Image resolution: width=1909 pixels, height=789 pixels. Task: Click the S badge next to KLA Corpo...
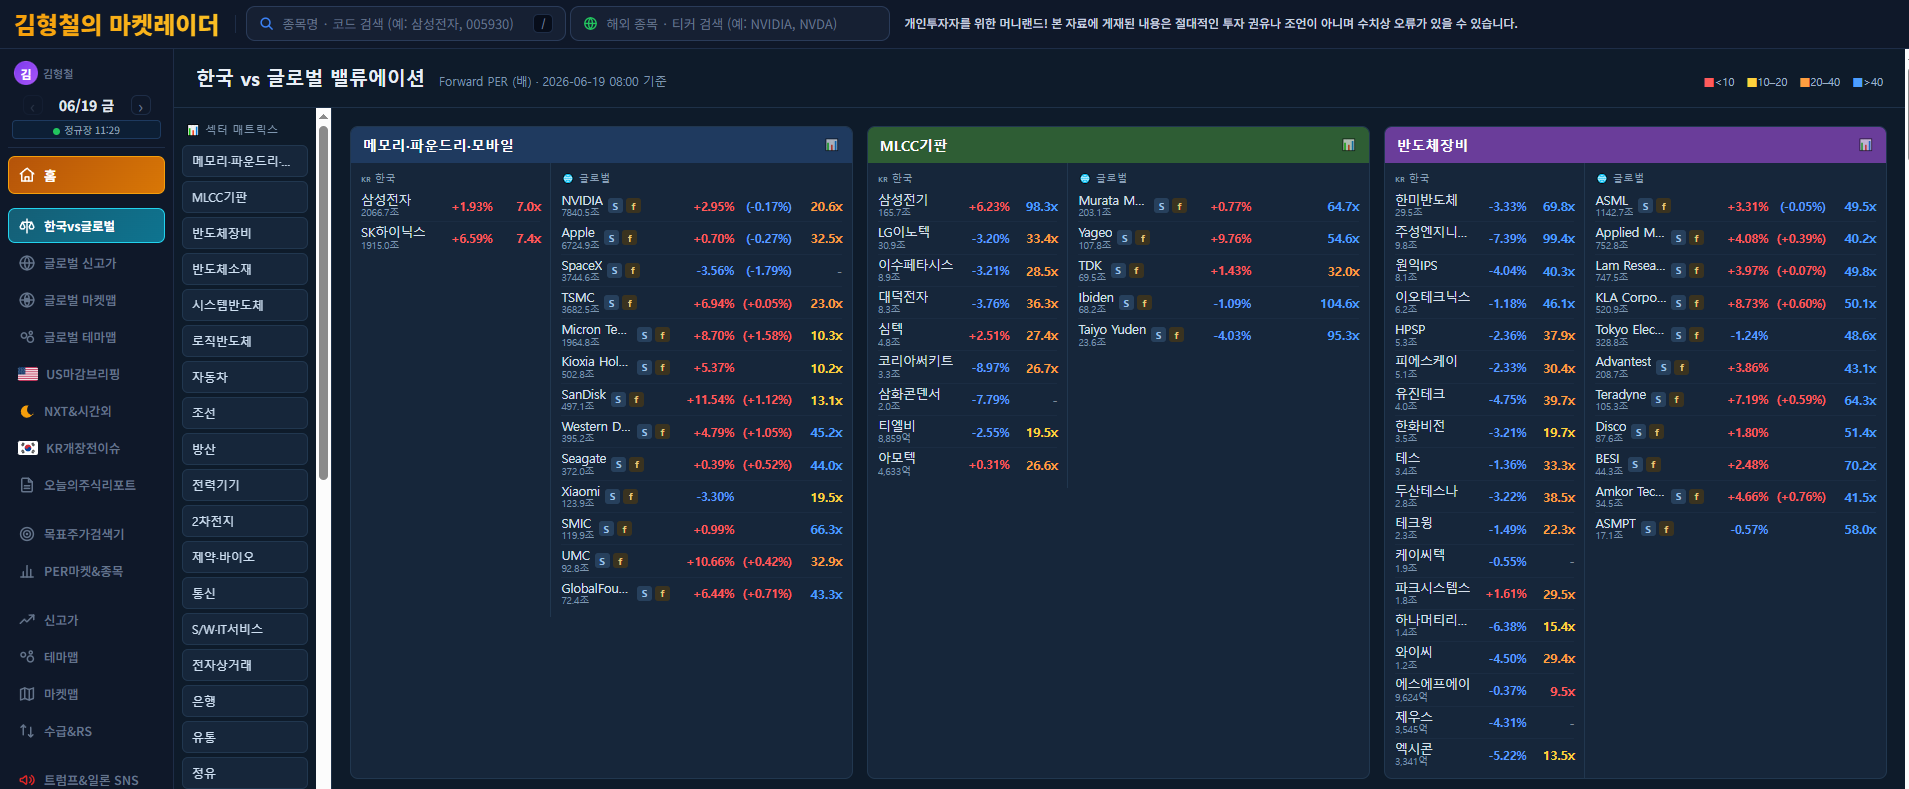1678,303
